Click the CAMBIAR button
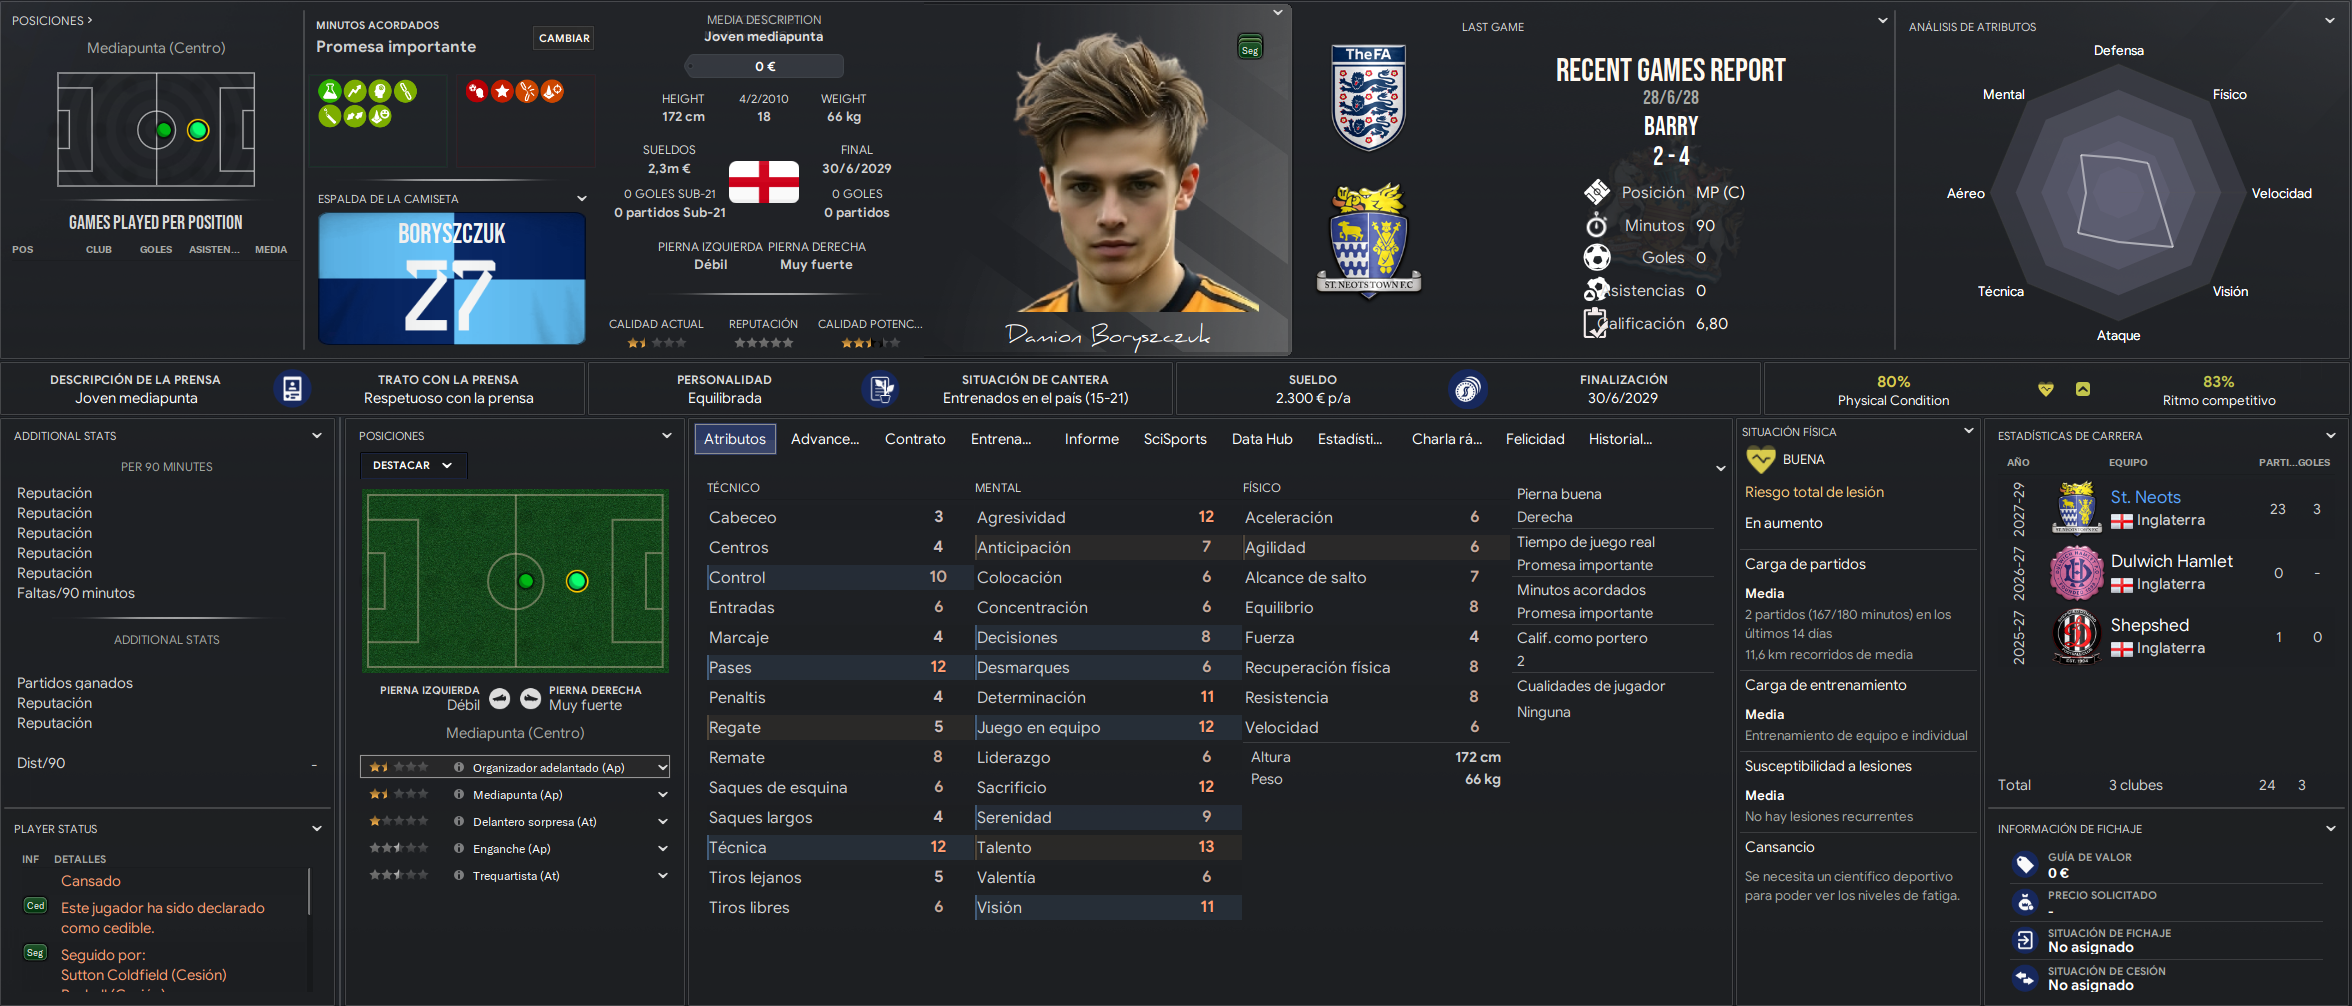 pyautogui.click(x=564, y=38)
